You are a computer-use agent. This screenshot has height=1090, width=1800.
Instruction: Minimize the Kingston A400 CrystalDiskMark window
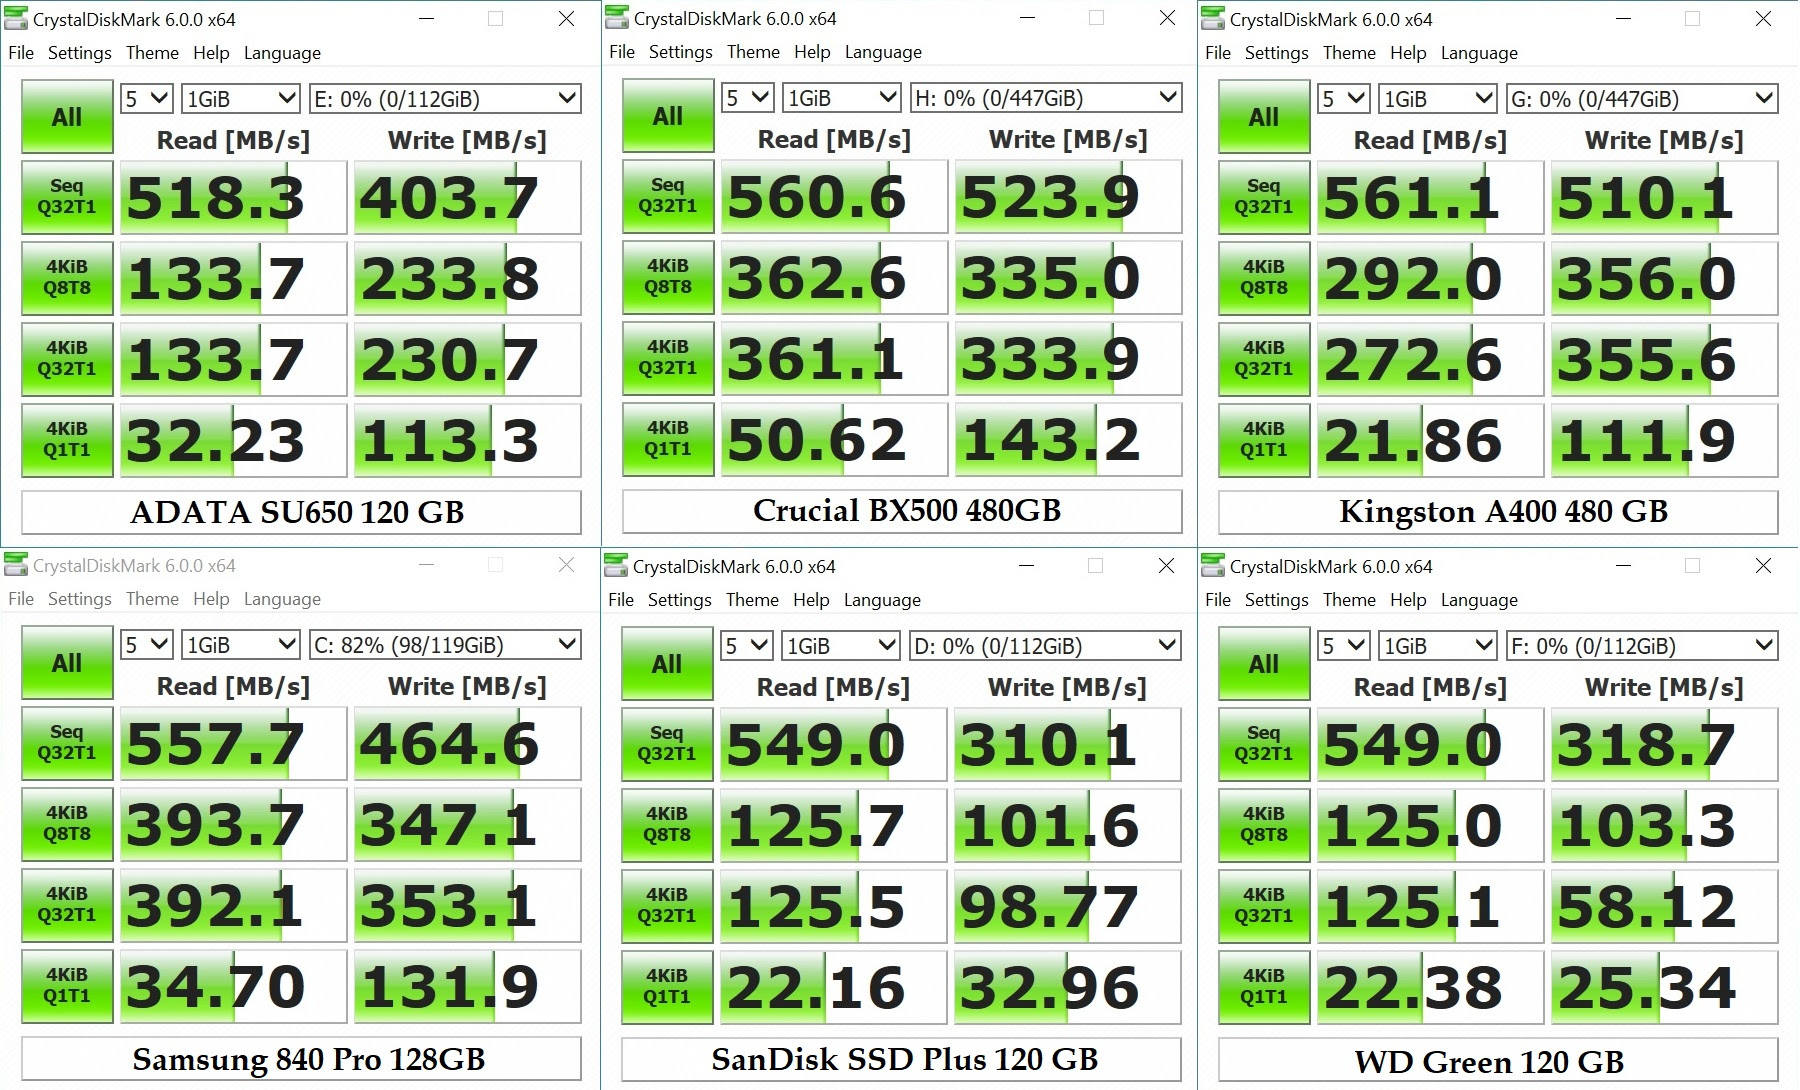click(x=1623, y=19)
